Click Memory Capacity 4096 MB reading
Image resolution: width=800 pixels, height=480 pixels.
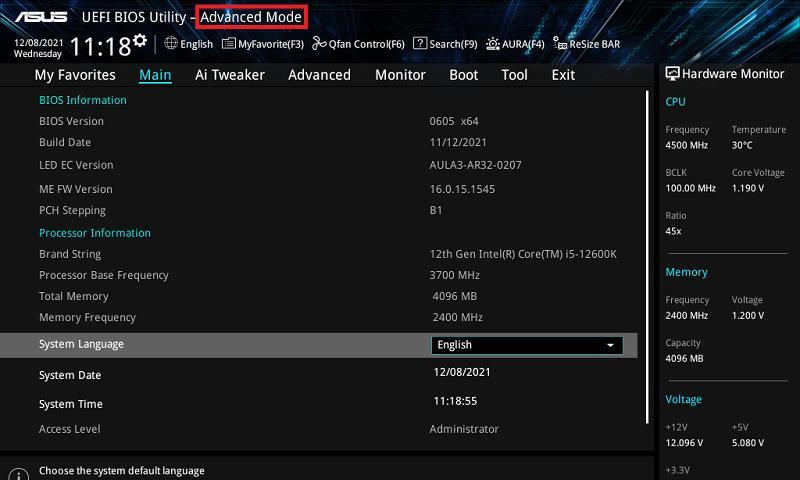pos(684,359)
